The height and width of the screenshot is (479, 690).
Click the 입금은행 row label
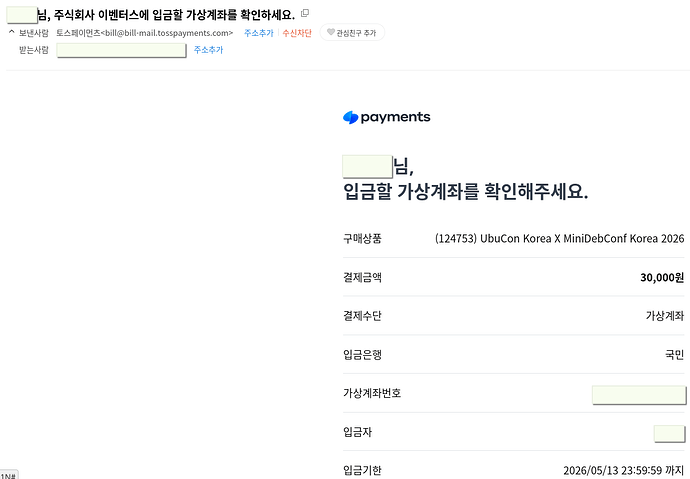(362, 355)
